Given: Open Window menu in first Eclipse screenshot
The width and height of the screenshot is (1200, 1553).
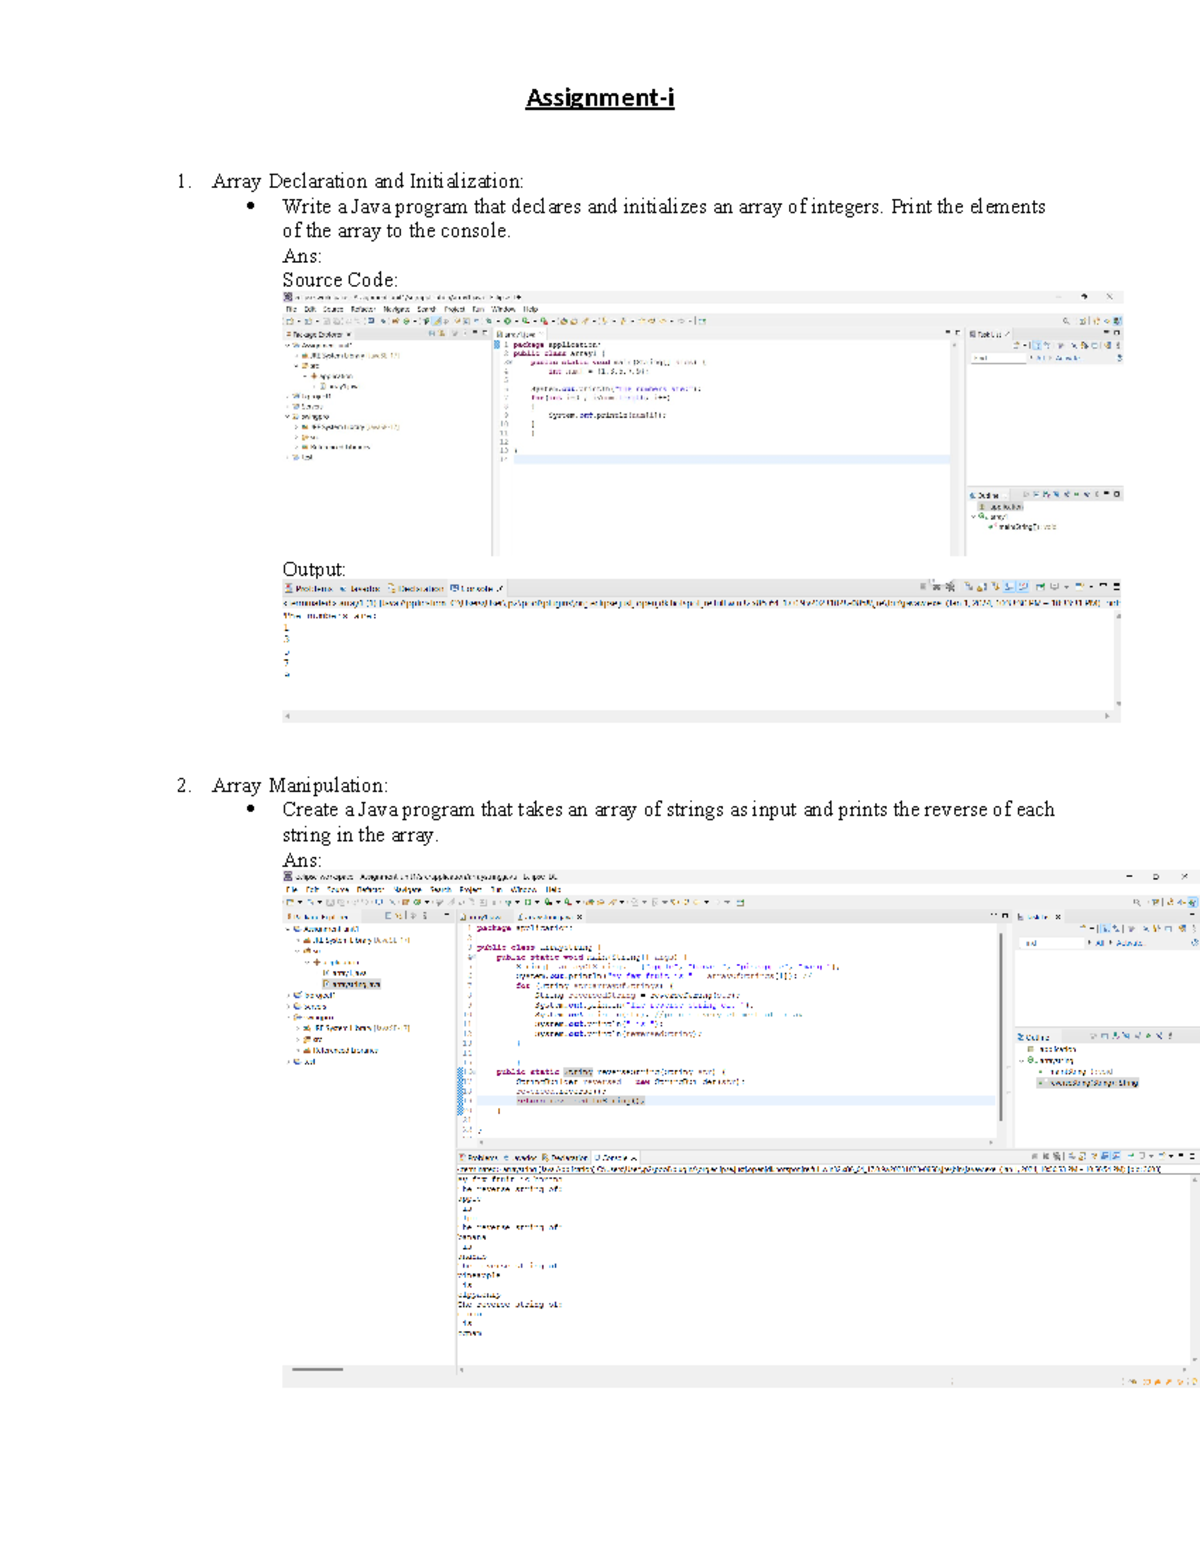Looking at the screenshot, I should coord(504,309).
